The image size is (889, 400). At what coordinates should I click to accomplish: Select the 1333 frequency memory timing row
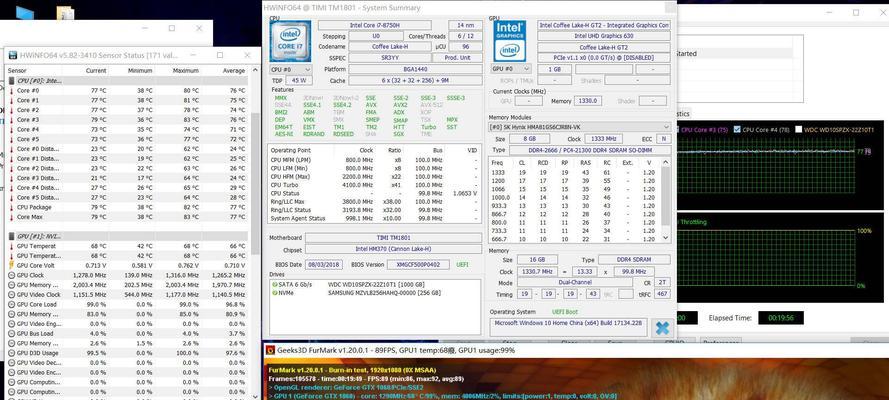point(575,172)
